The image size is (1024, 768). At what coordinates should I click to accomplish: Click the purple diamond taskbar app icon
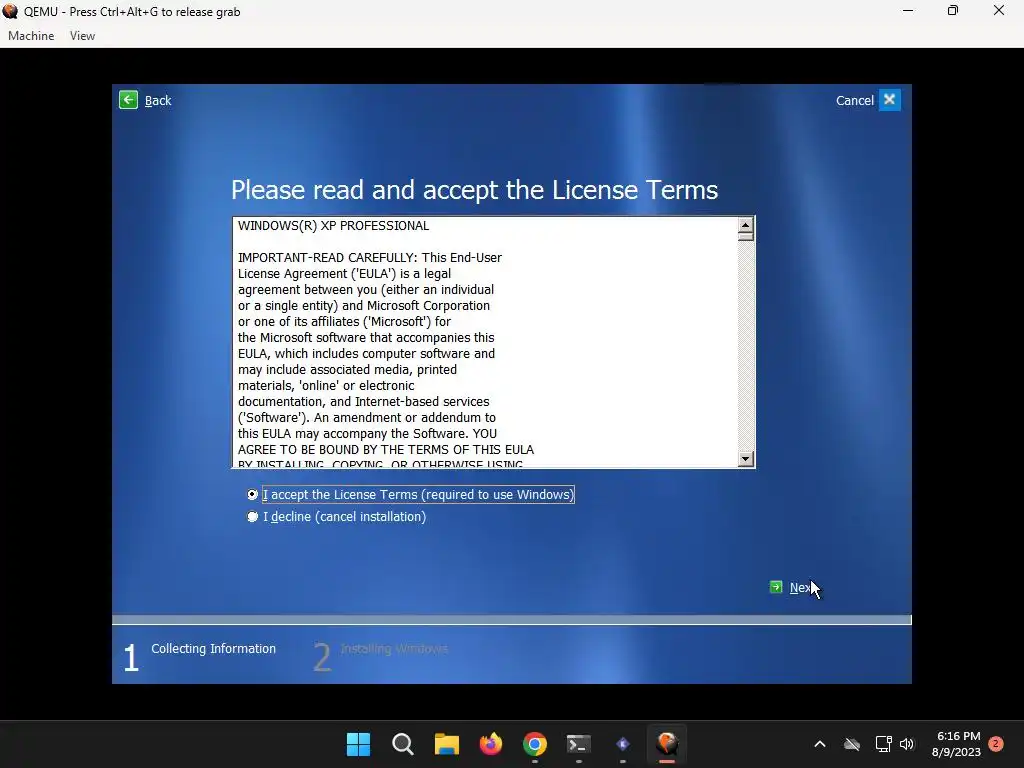pos(623,744)
